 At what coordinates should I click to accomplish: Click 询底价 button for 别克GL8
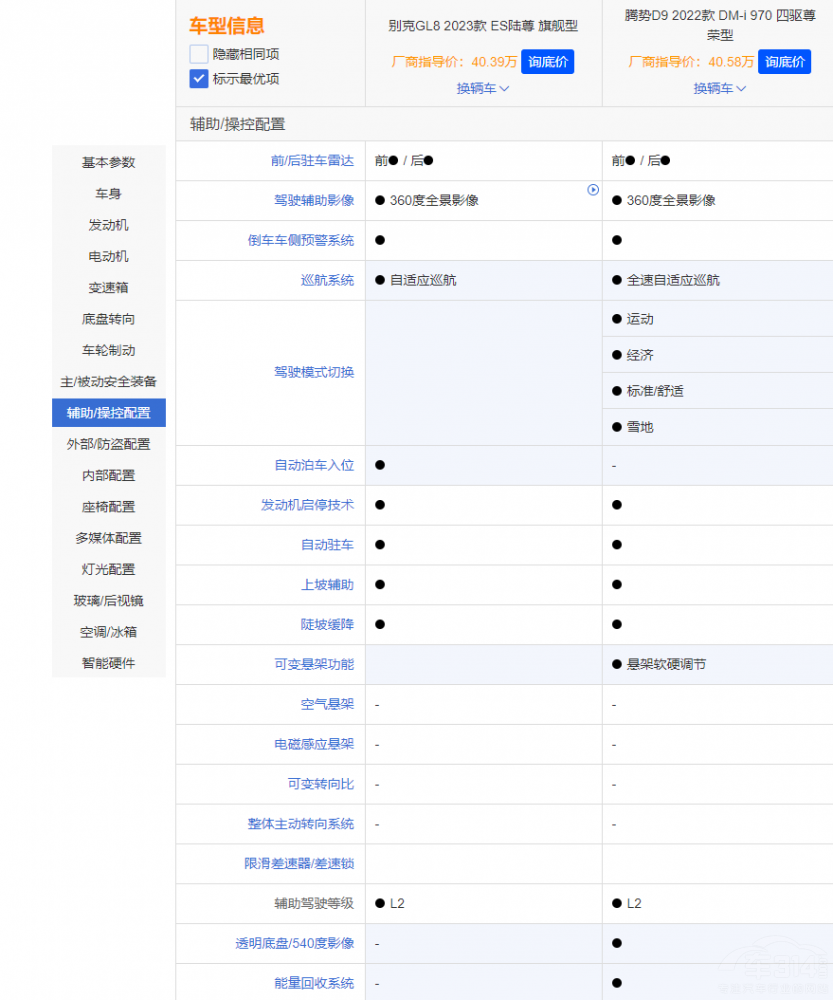point(548,62)
